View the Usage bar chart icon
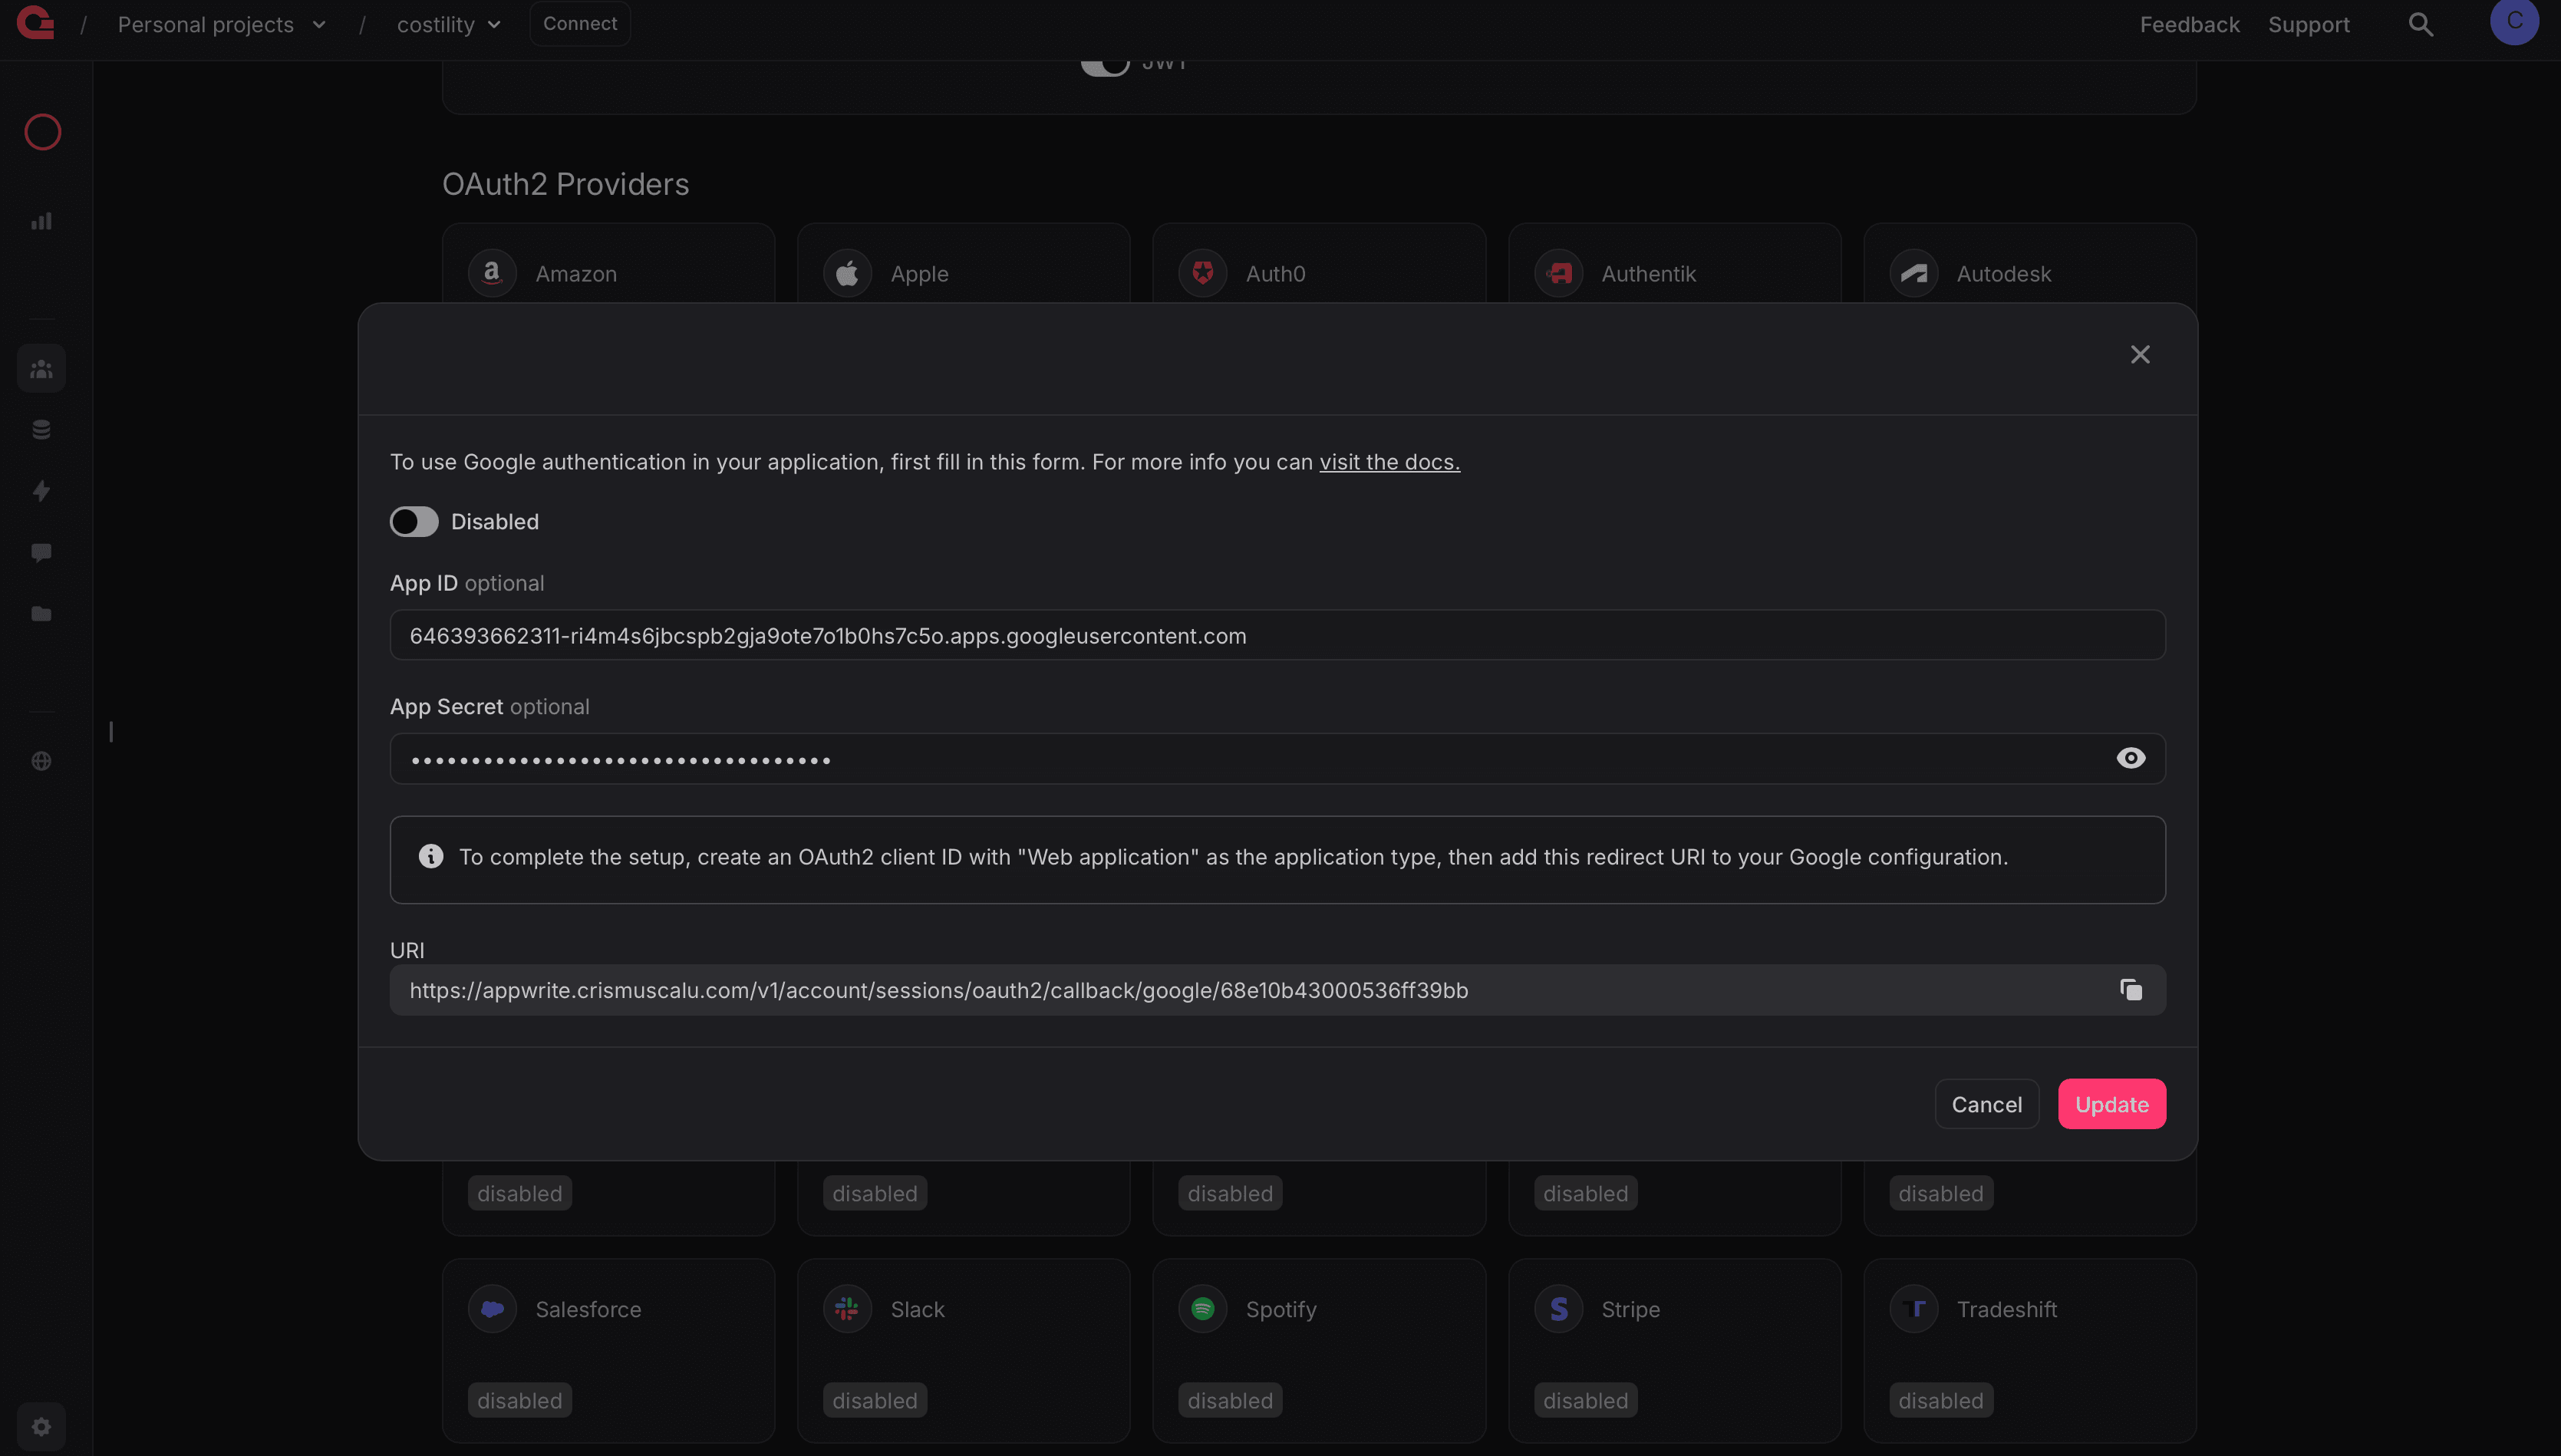 pos(41,221)
